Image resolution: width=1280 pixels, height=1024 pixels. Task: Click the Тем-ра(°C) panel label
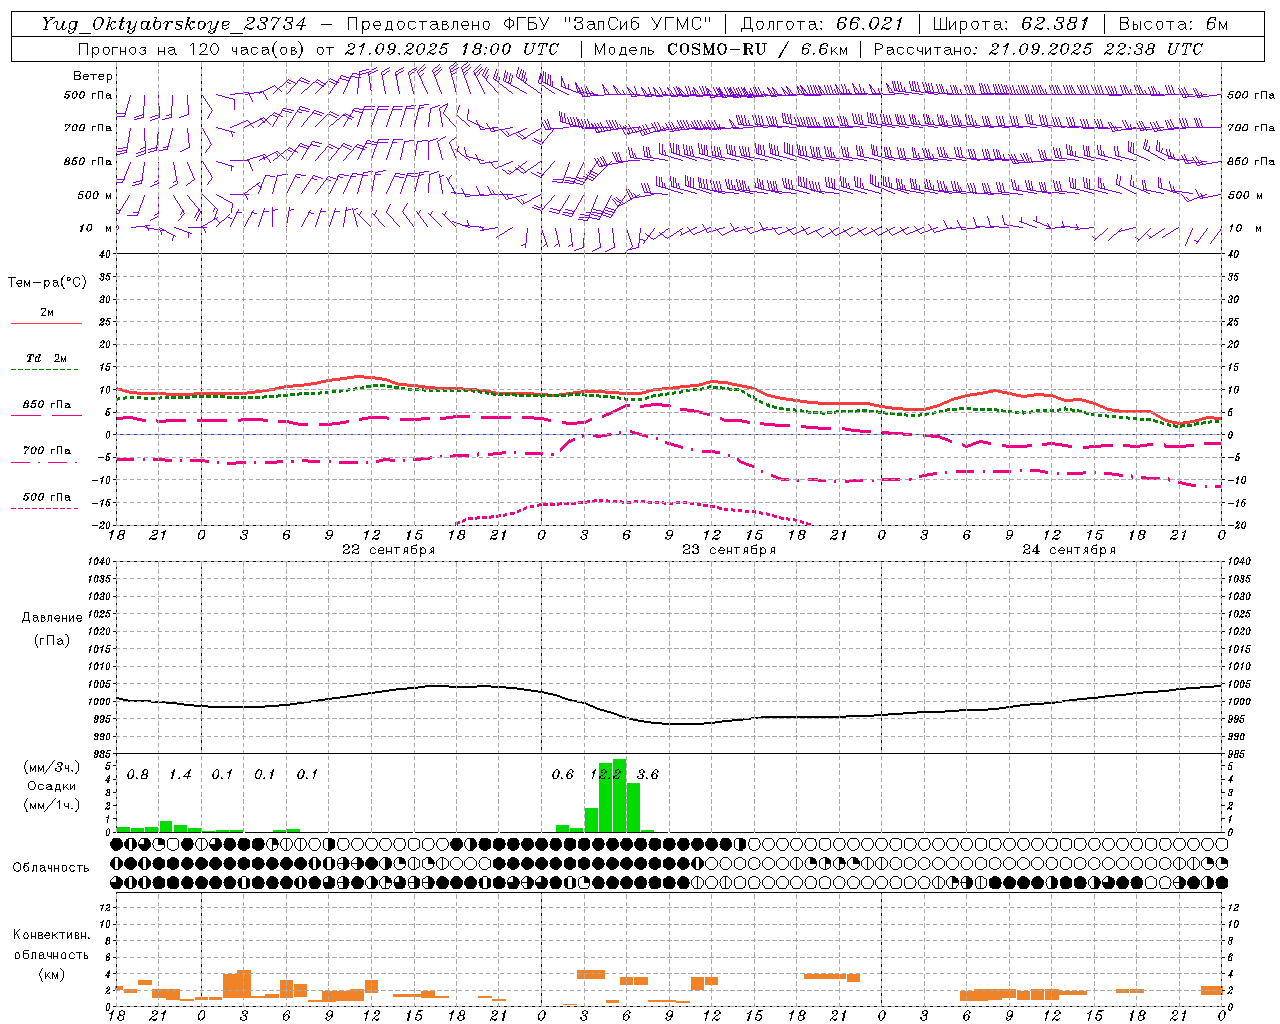tap(47, 283)
